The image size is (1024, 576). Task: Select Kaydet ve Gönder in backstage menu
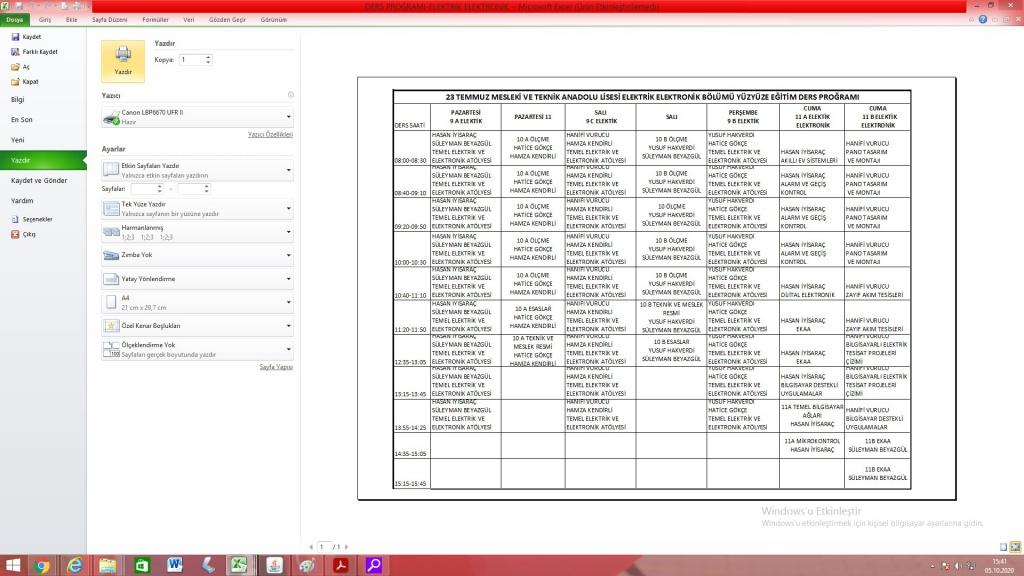(39, 180)
